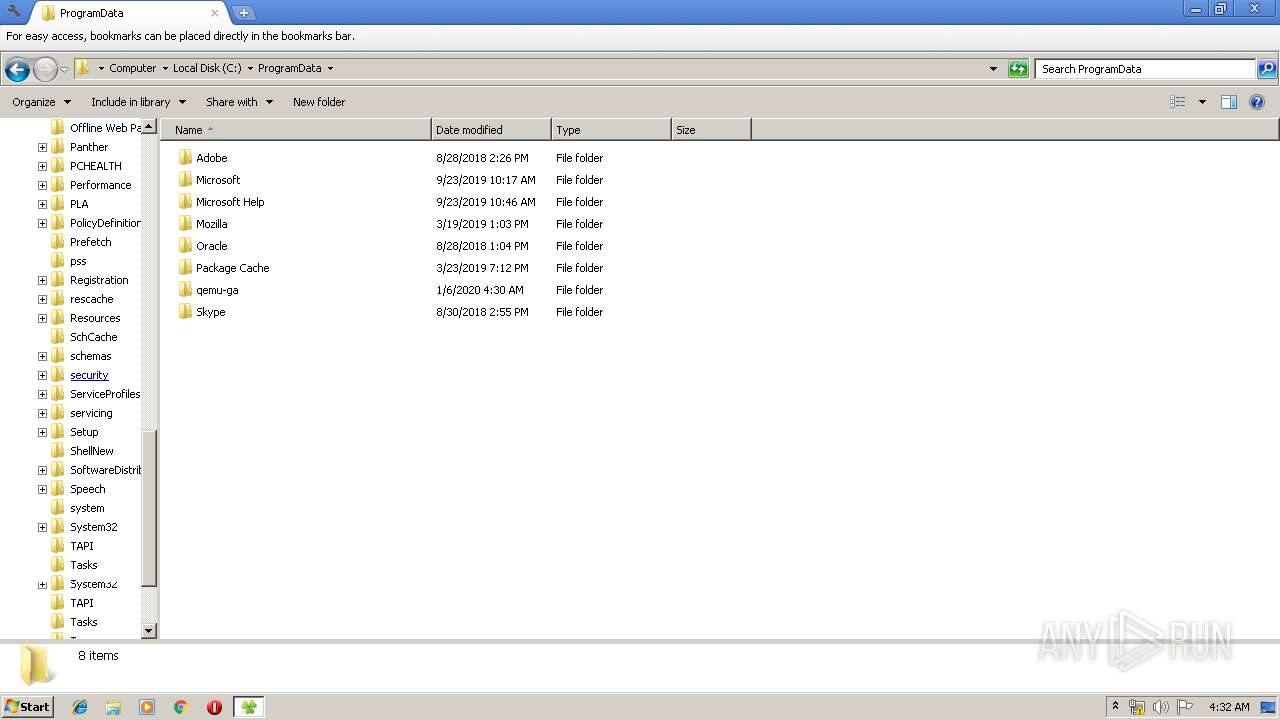Navigate to the Local Disk (C:) breadcrumb
Image resolution: width=1280 pixels, height=720 pixels.
pos(207,69)
